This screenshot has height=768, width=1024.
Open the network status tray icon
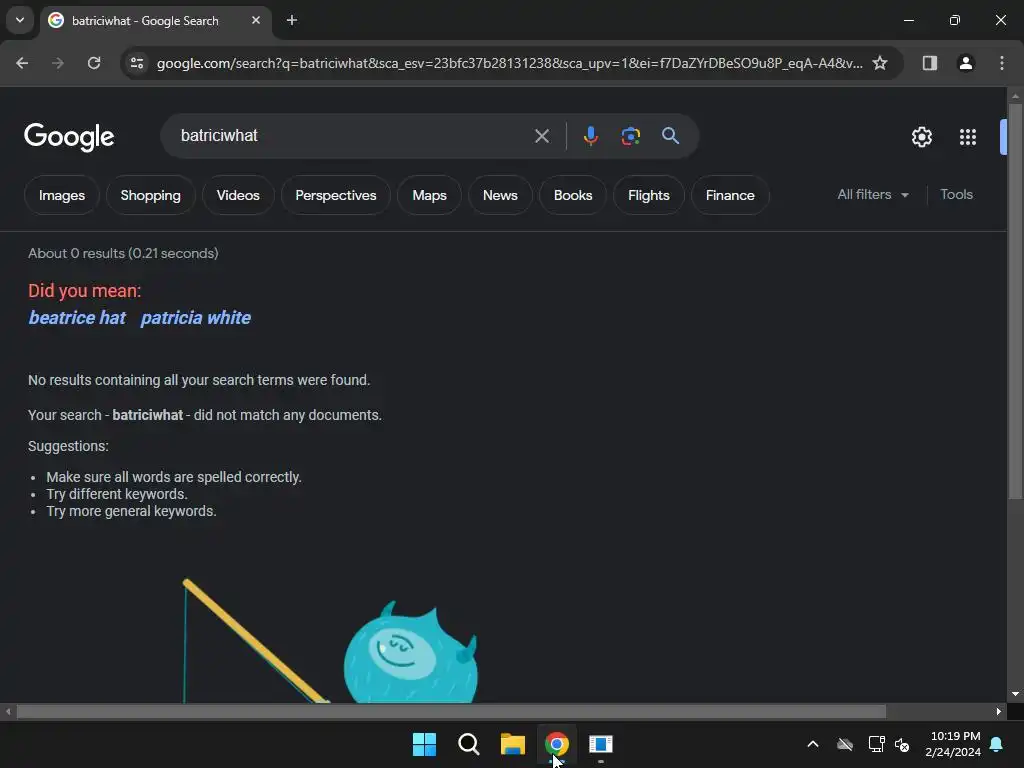(876, 744)
